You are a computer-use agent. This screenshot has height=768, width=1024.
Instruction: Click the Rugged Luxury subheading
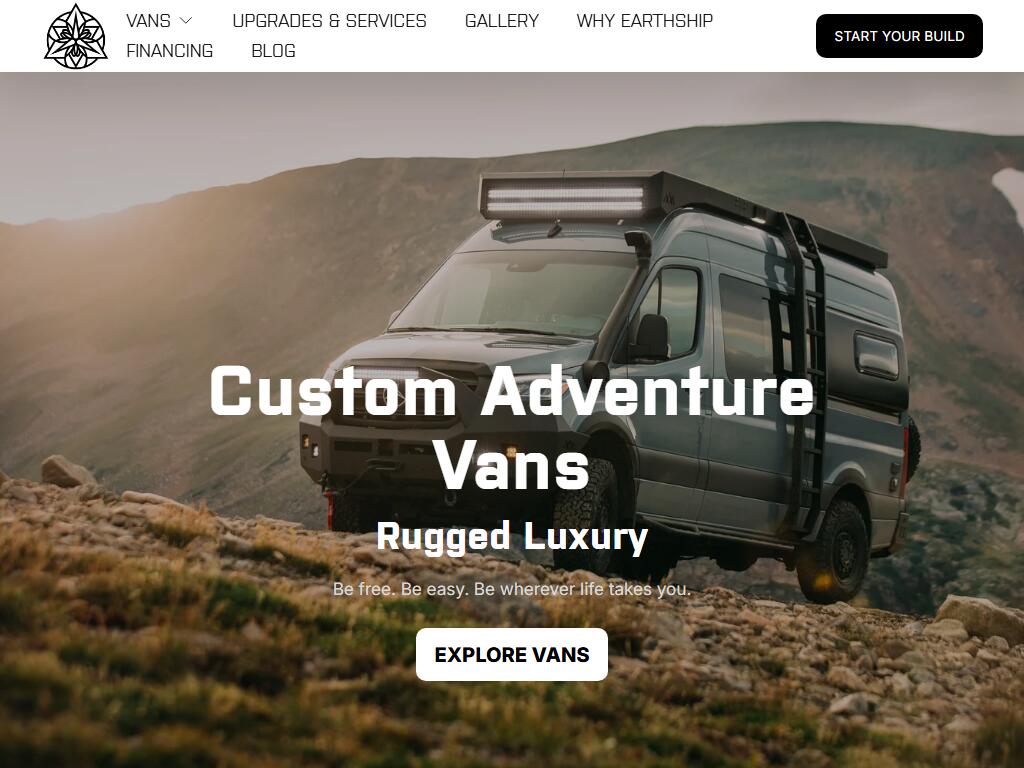pyautogui.click(x=512, y=537)
